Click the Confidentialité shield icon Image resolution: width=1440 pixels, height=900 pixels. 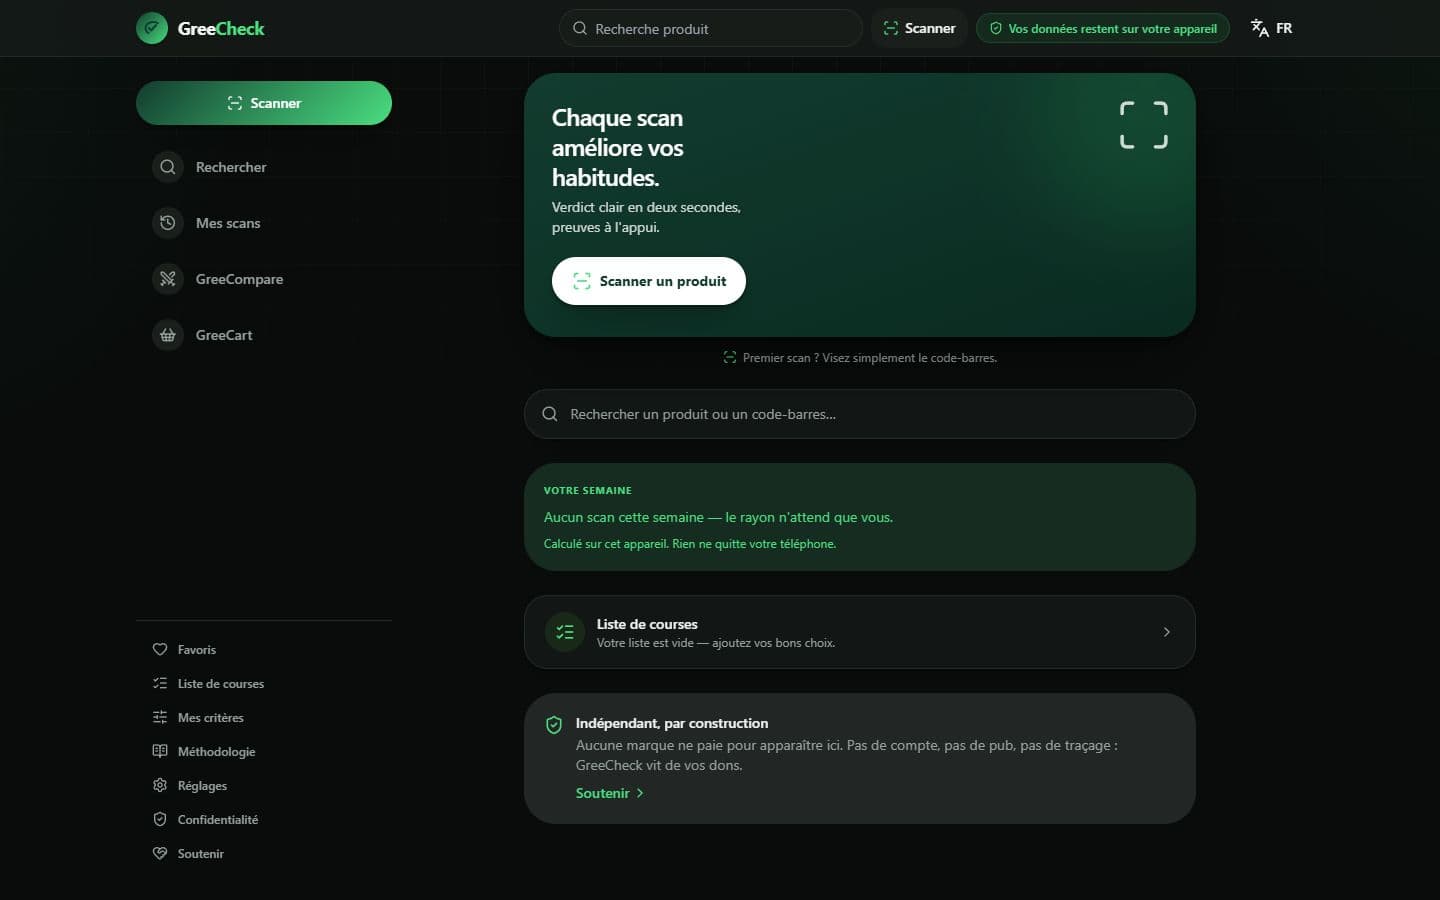point(160,819)
